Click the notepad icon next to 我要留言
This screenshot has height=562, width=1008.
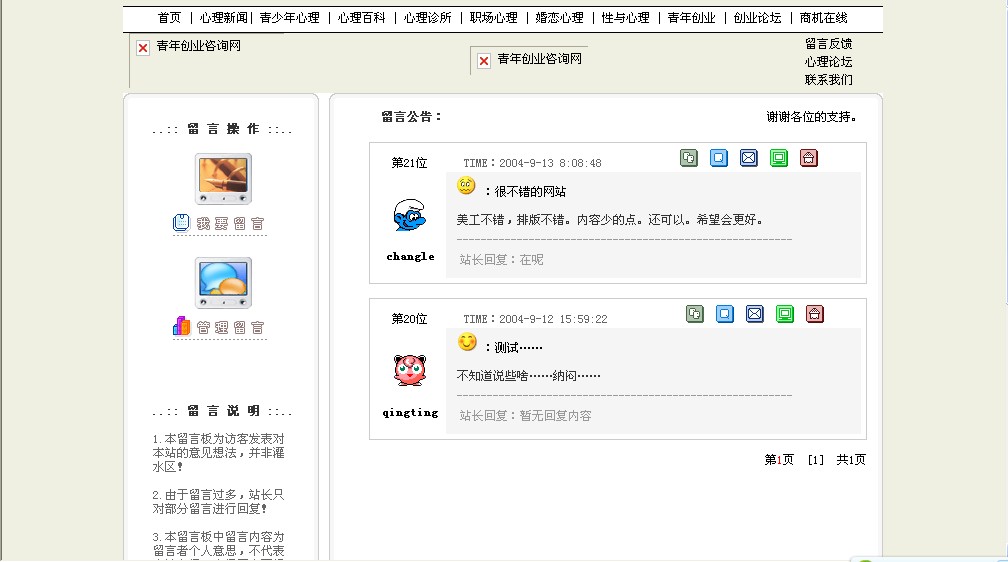[181, 222]
